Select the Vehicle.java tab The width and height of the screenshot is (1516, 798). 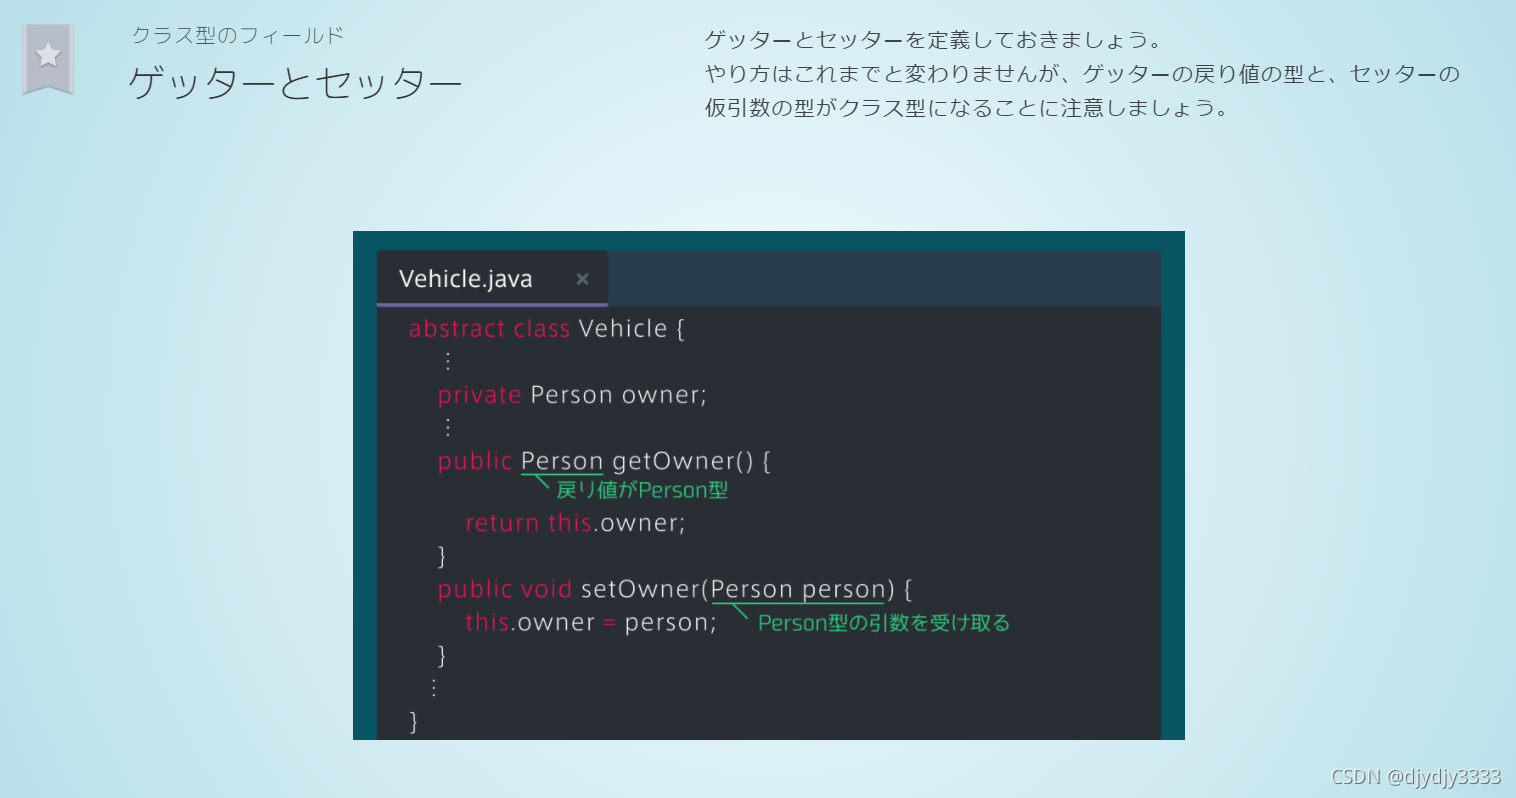[x=492, y=278]
